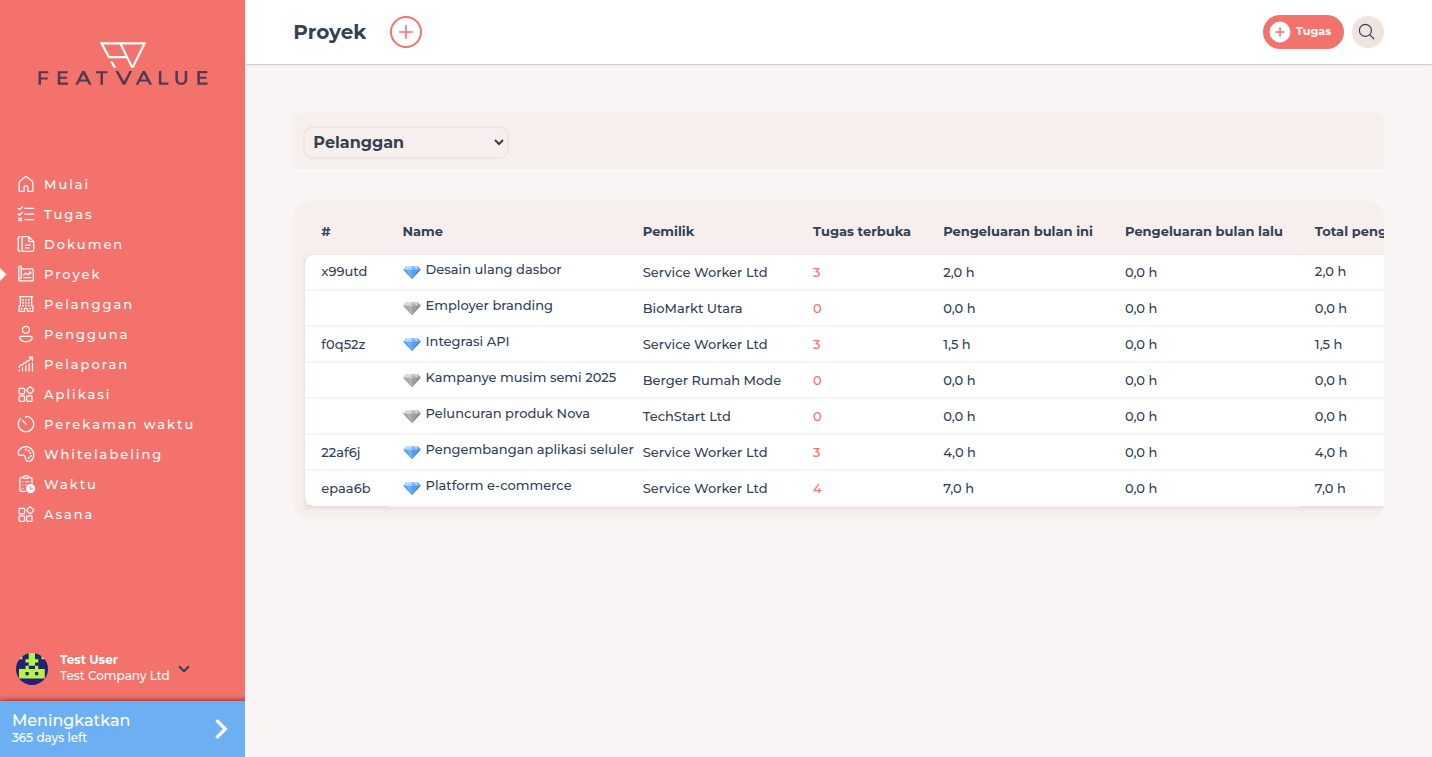Image resolution: width=1432 pixels, height=757 pixels.
Task: Click the Mulai home icon
Action: tap(27, 184)
